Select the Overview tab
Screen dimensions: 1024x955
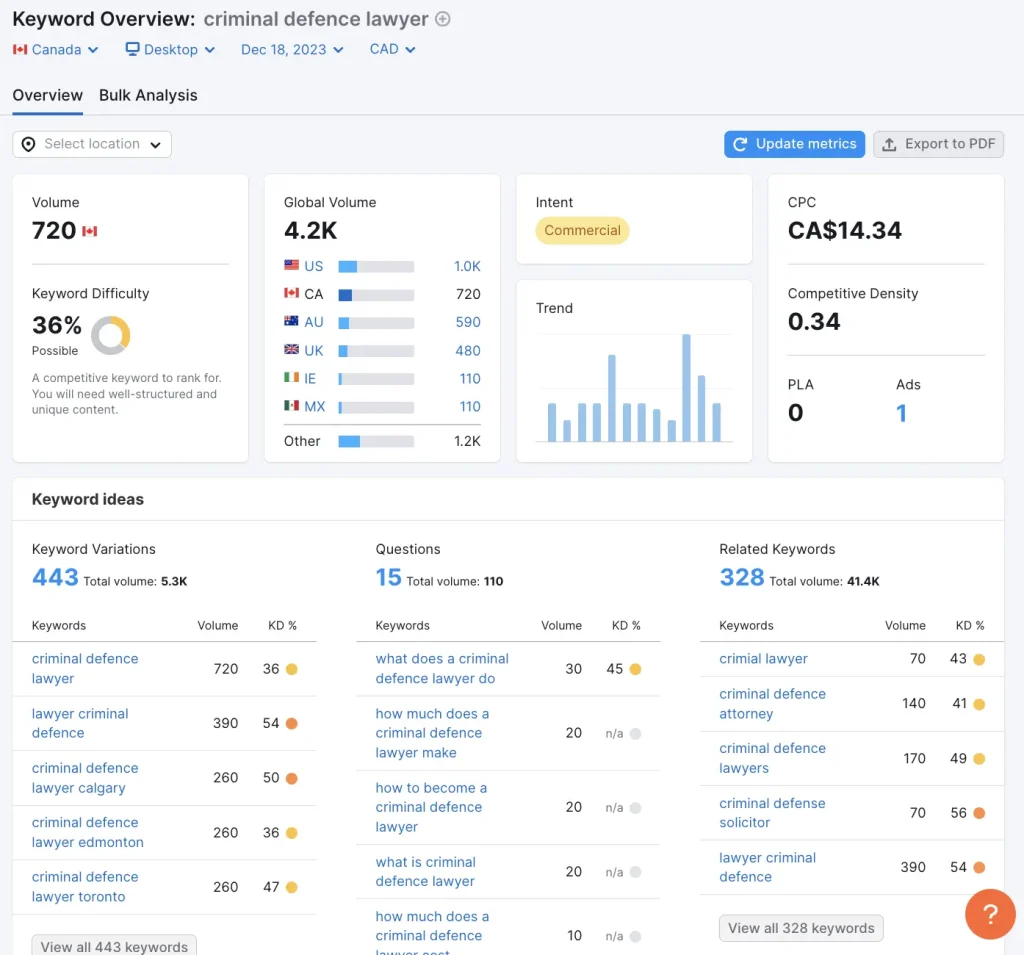[47, 95]
